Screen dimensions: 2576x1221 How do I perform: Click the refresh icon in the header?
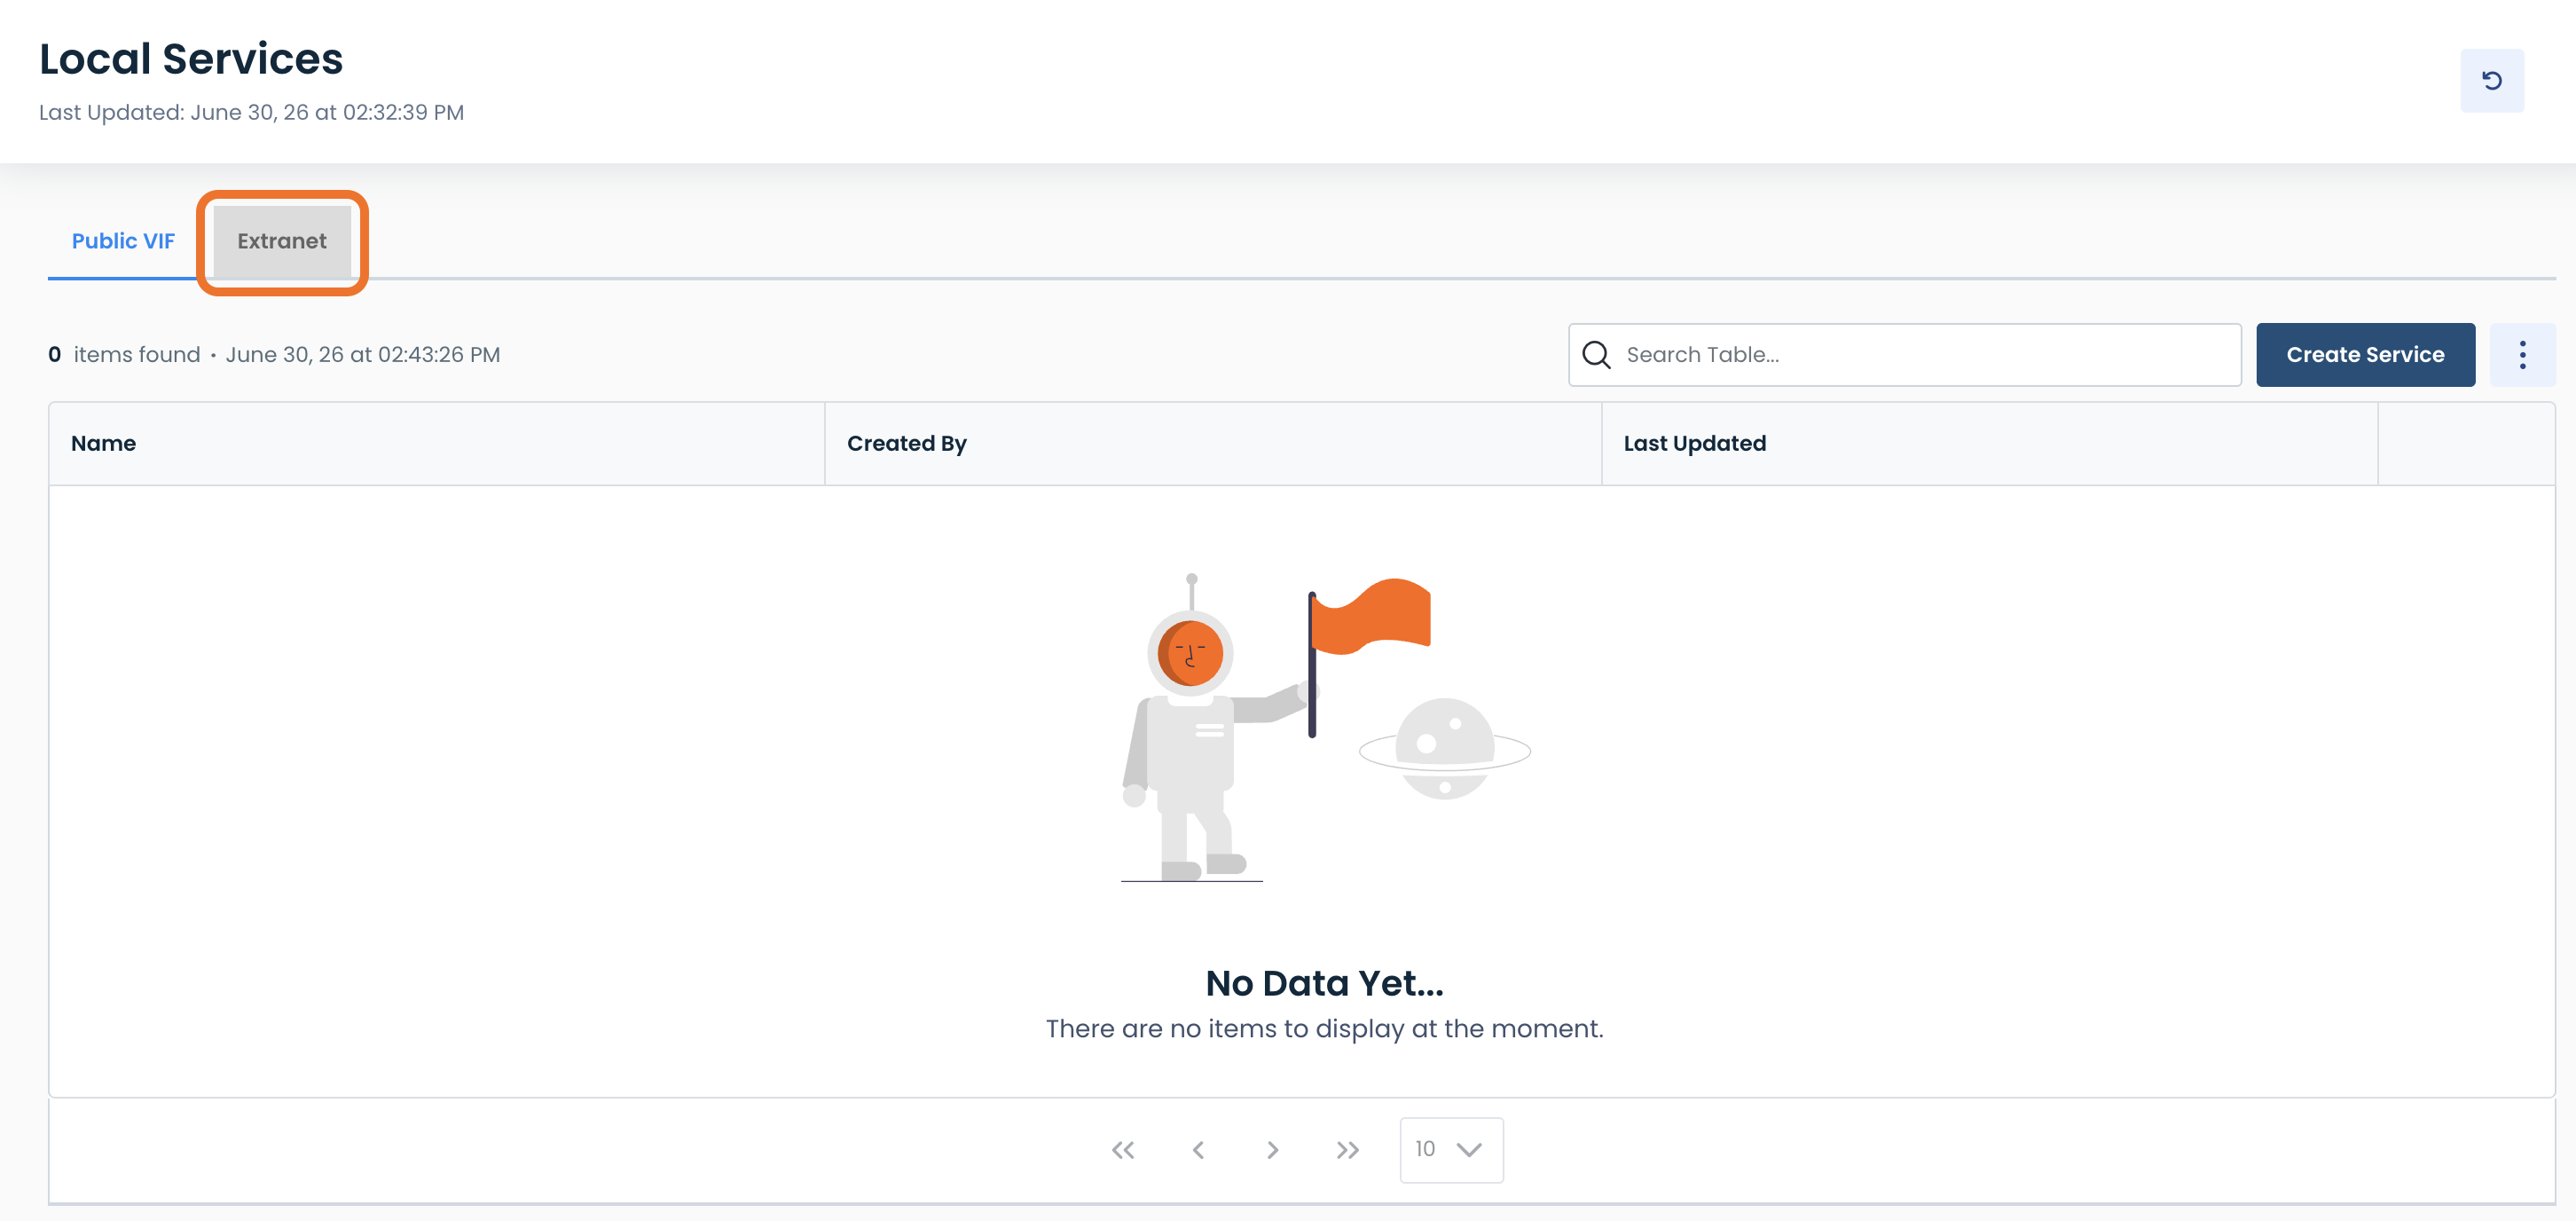(2491, 81)
